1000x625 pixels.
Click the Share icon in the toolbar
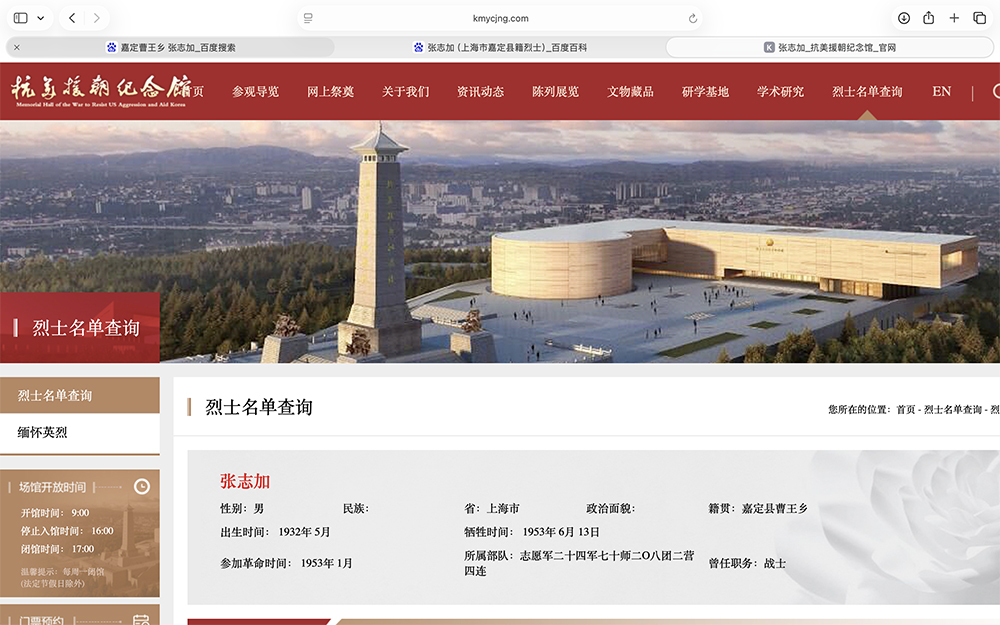929,18
